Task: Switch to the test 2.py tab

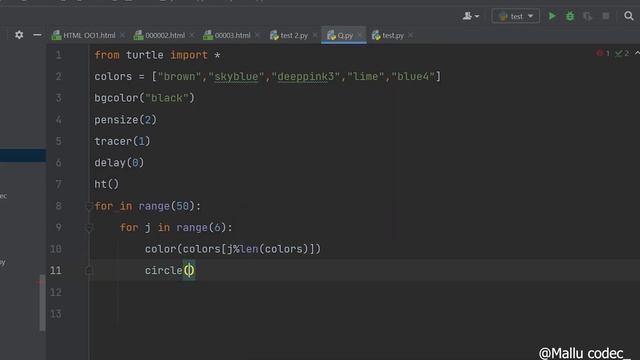Action: (x=289, y=36)
